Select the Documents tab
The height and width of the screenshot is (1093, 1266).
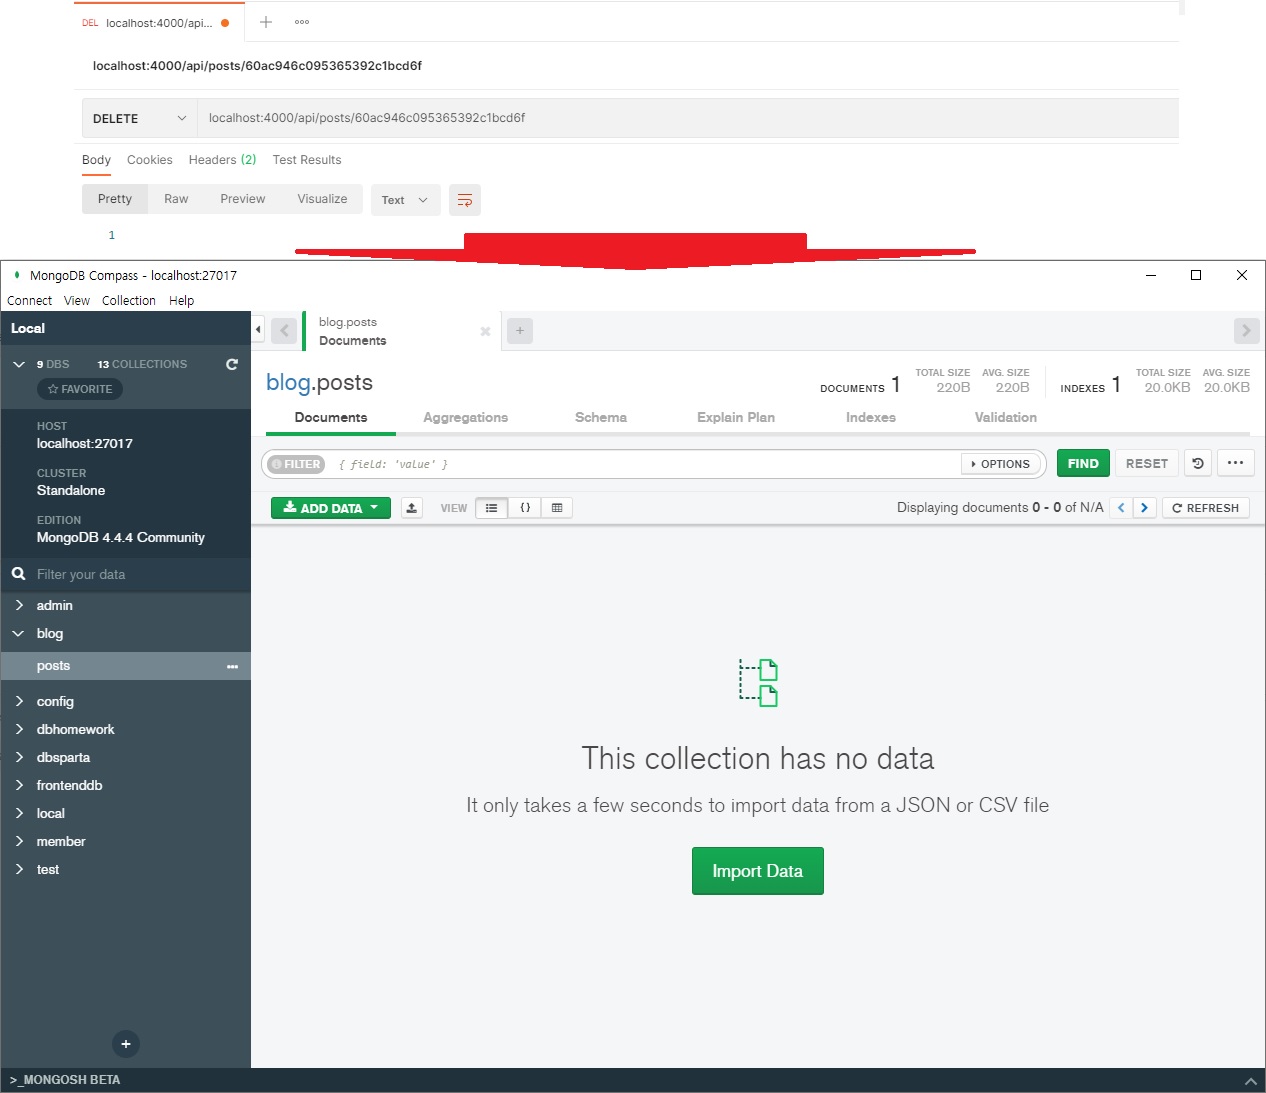(x=331, y=417)
